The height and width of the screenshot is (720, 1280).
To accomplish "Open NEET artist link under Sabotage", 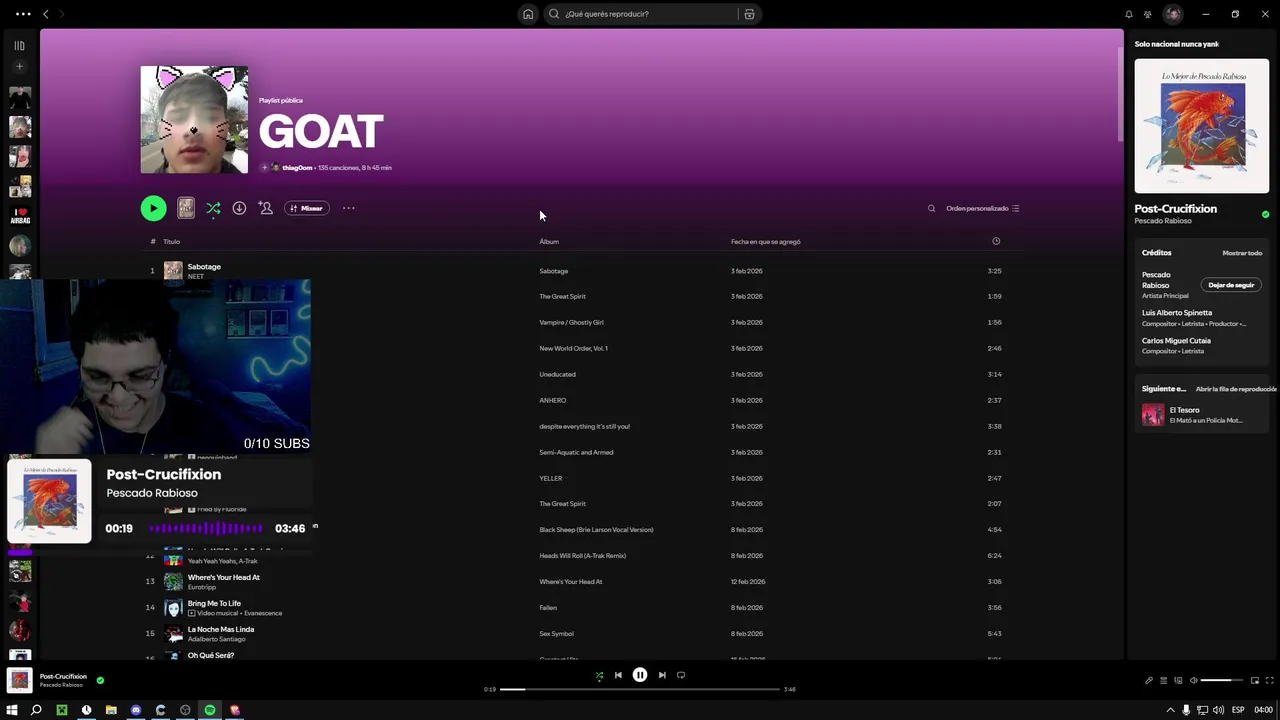I will point(195,276).
